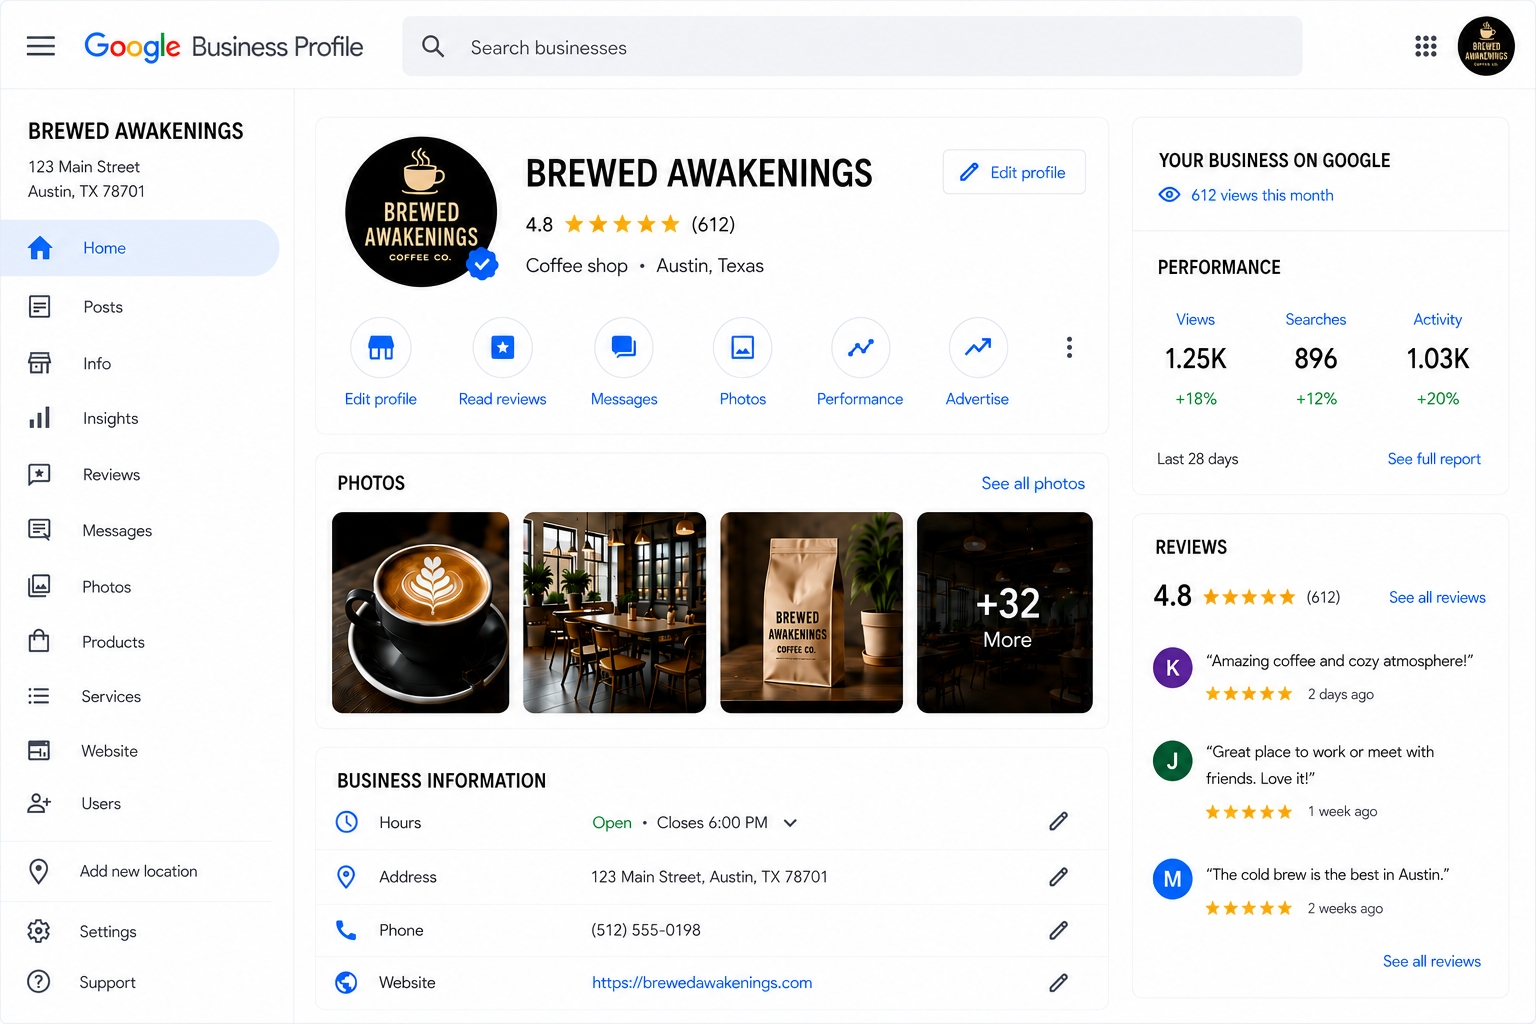
Task: Click the search magnifier icon
Action: tap(433, 46)
